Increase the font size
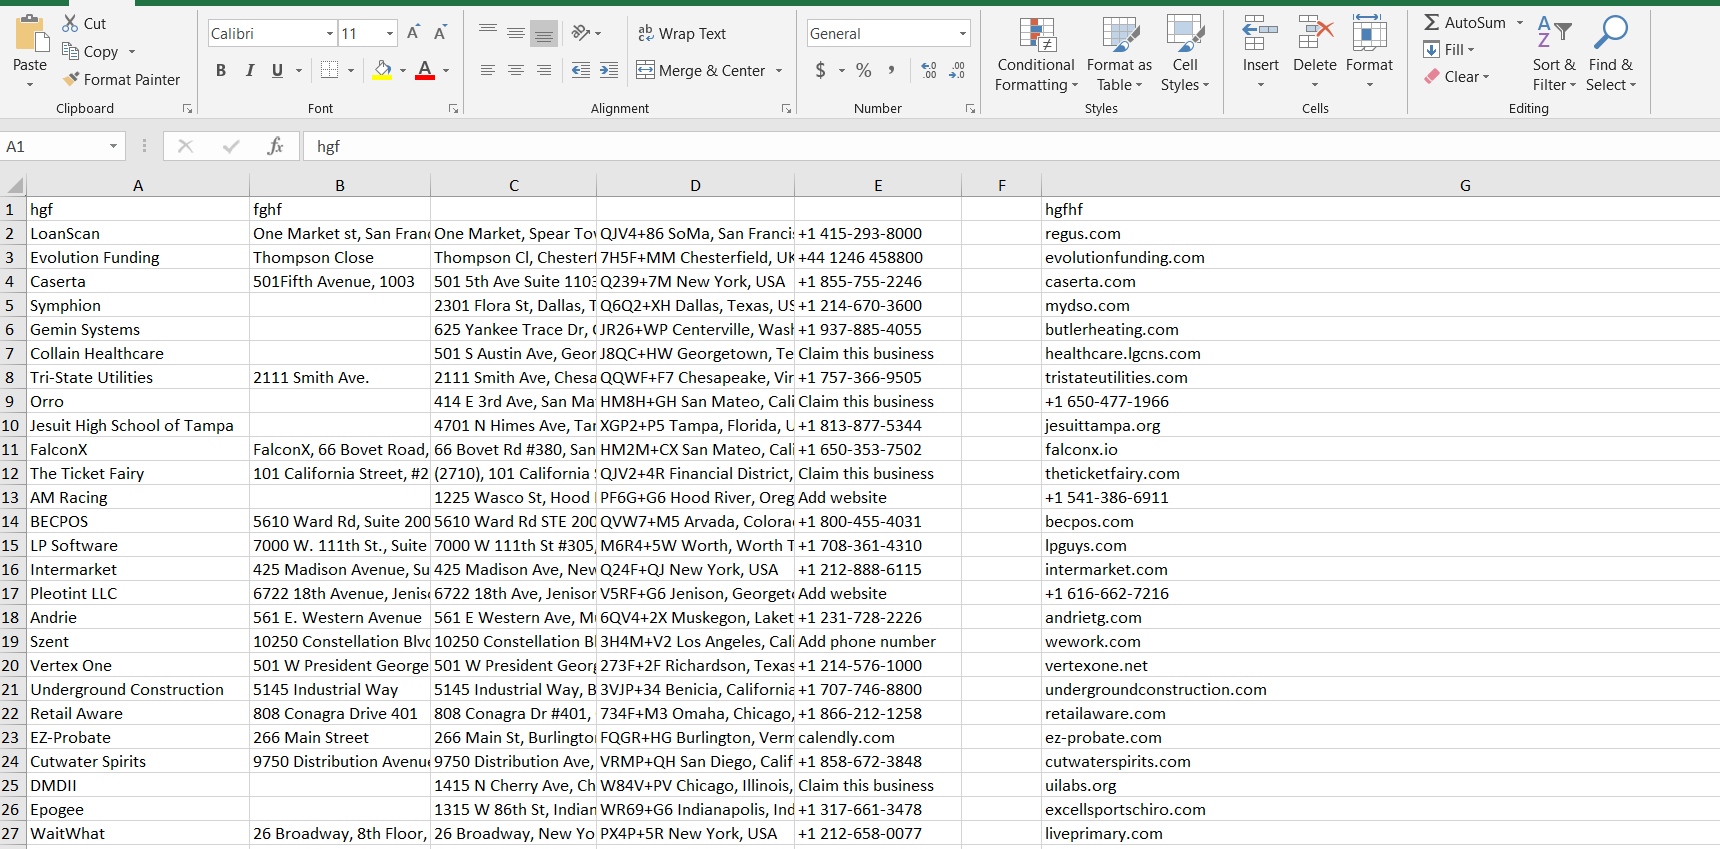The image size is (1720, 849). 414,33
